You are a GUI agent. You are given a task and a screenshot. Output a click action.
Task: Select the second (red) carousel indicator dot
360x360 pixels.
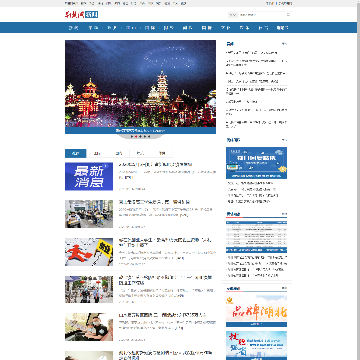click(x=136, y=136)
